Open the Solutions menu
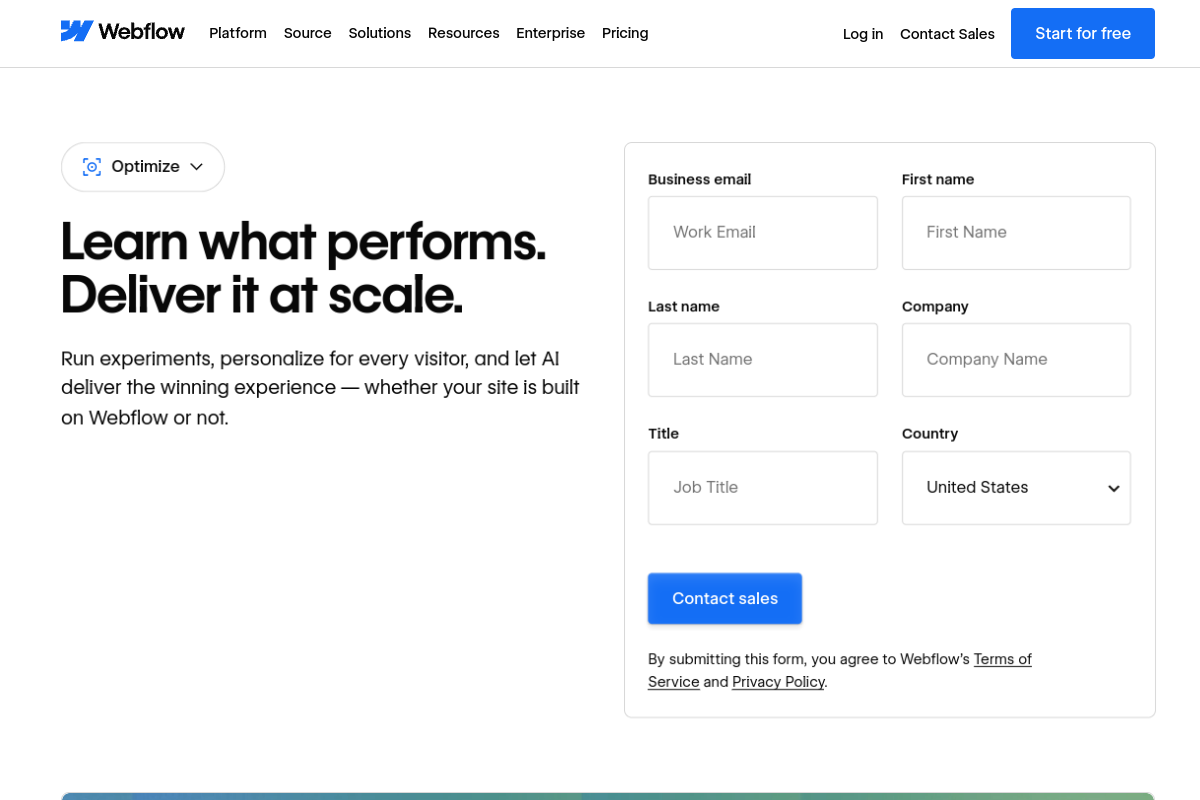1200x800 pixels. click(x=380, y=33)
